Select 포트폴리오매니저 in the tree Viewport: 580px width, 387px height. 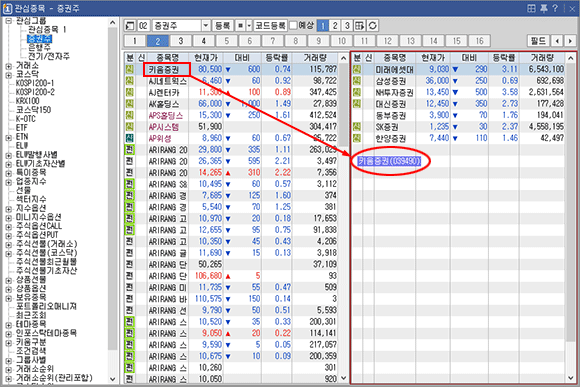pyautogui.click(x=46, y=306)
